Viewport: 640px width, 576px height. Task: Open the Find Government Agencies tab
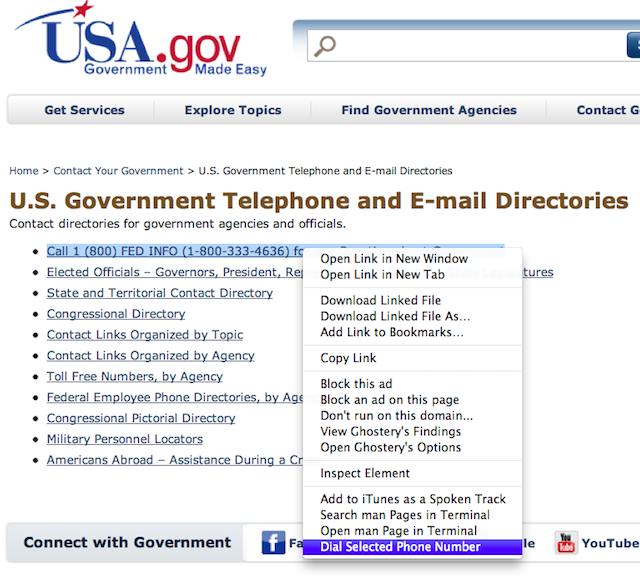pyautogui.click(x=429, y=110)
